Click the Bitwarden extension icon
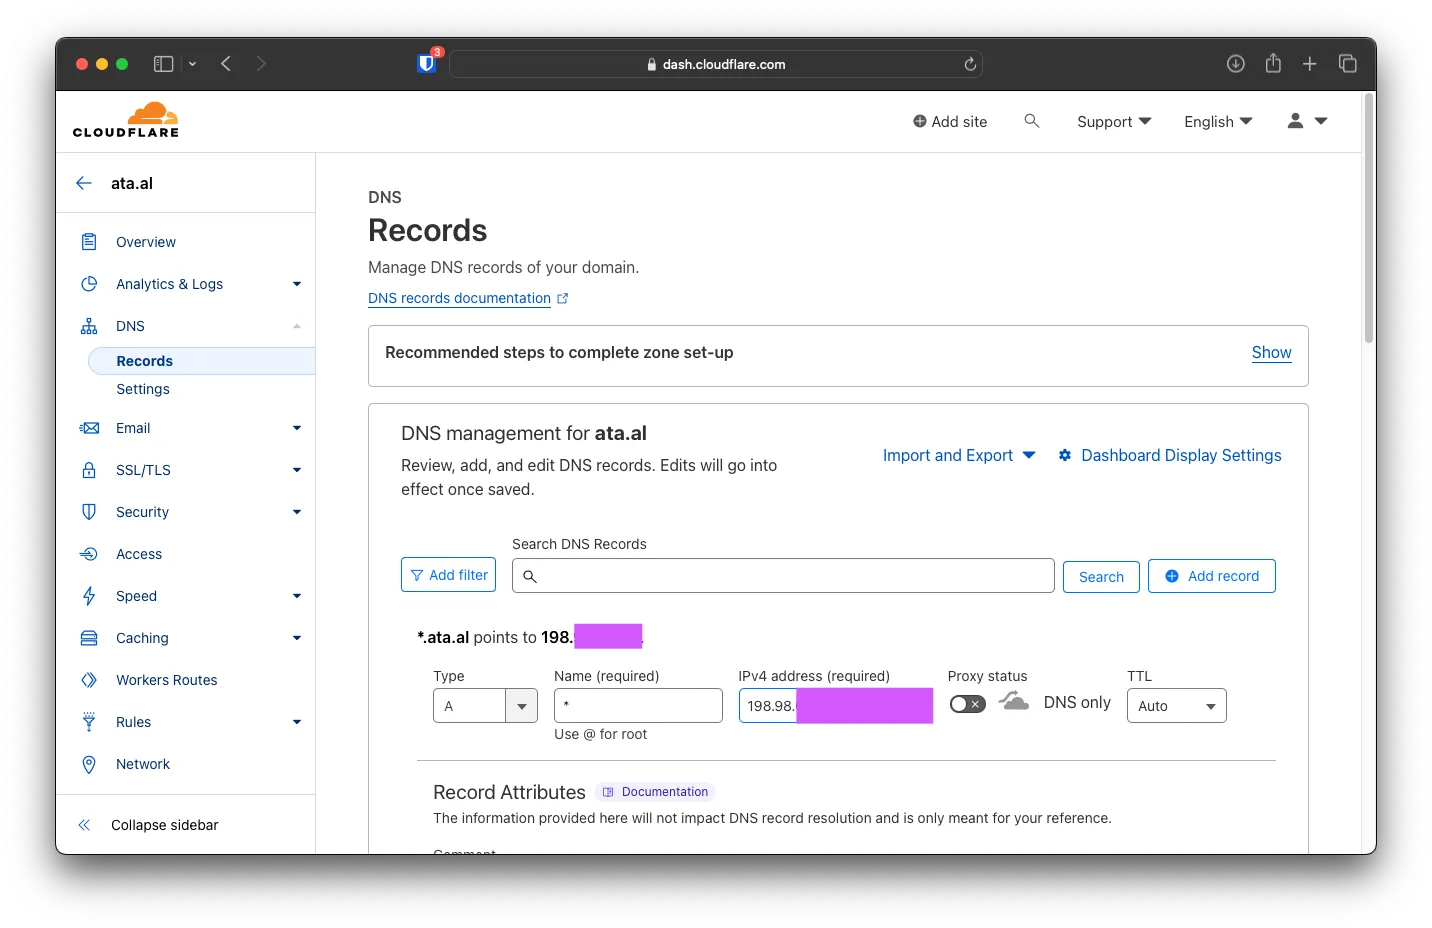The width and height of the screenshot is (1432, 928). 427,63
